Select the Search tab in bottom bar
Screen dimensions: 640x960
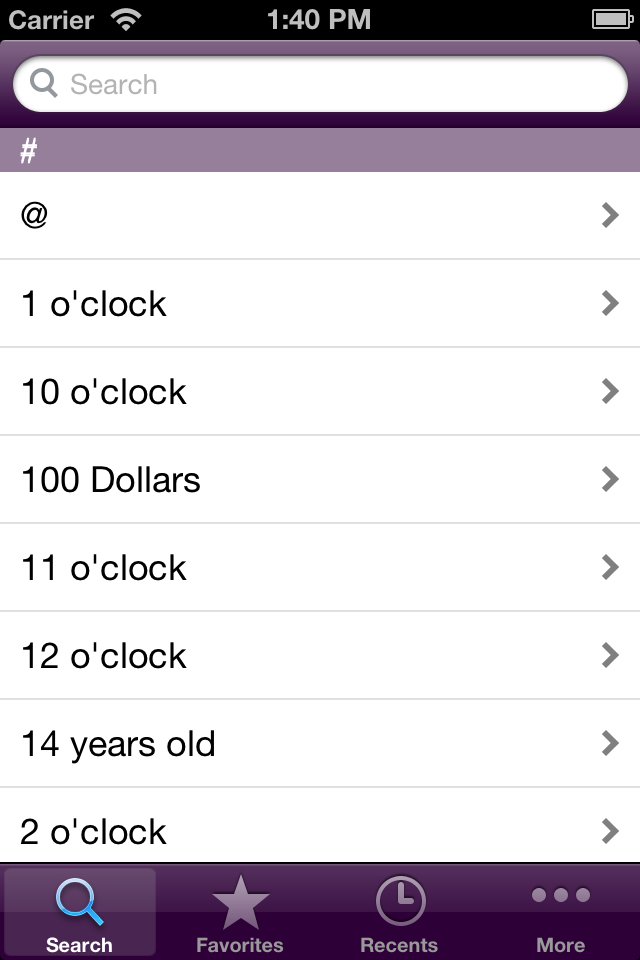(x=80, y=914)
